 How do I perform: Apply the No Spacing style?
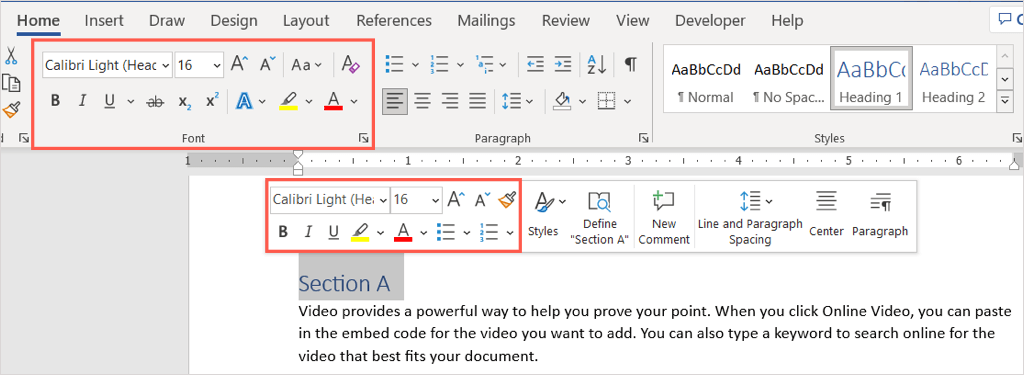[x=788, y=80]
